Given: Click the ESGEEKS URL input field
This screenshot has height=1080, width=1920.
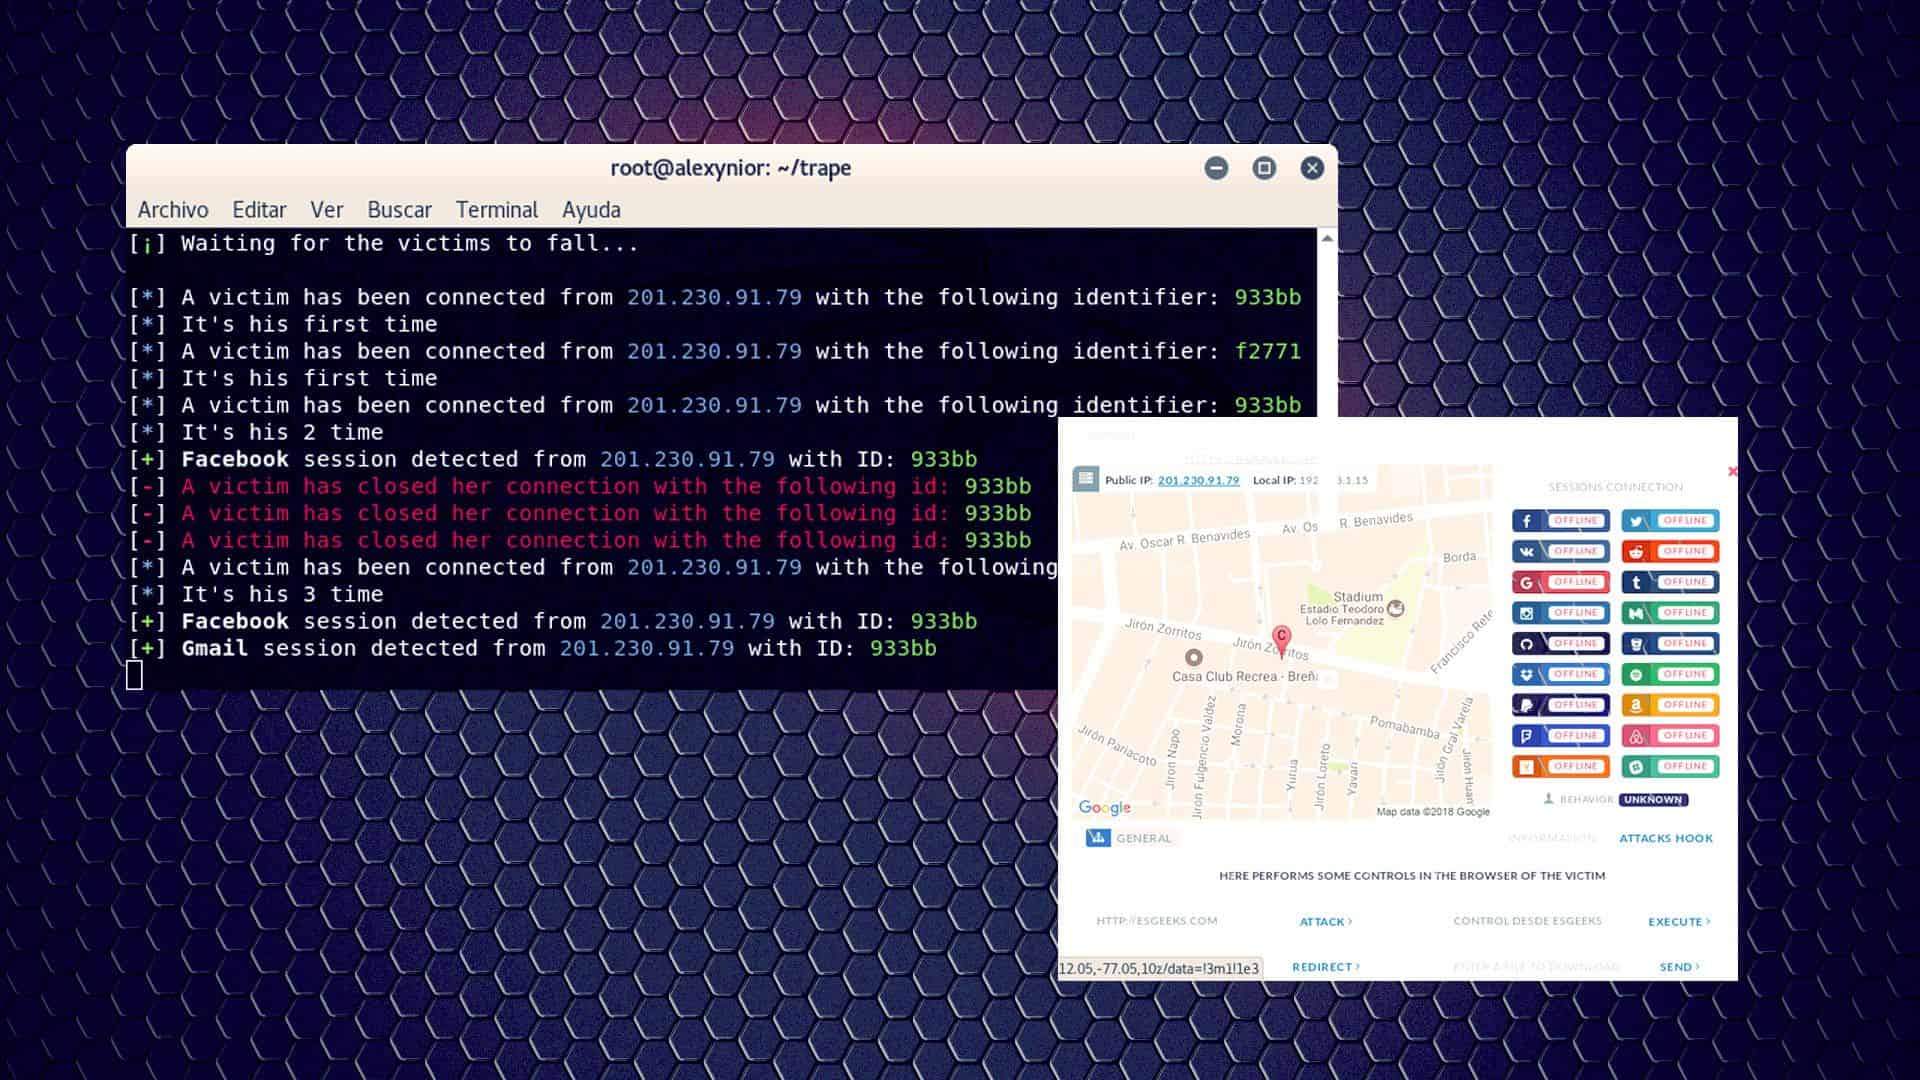Looking at the screenshot, I should point(1157,921).
